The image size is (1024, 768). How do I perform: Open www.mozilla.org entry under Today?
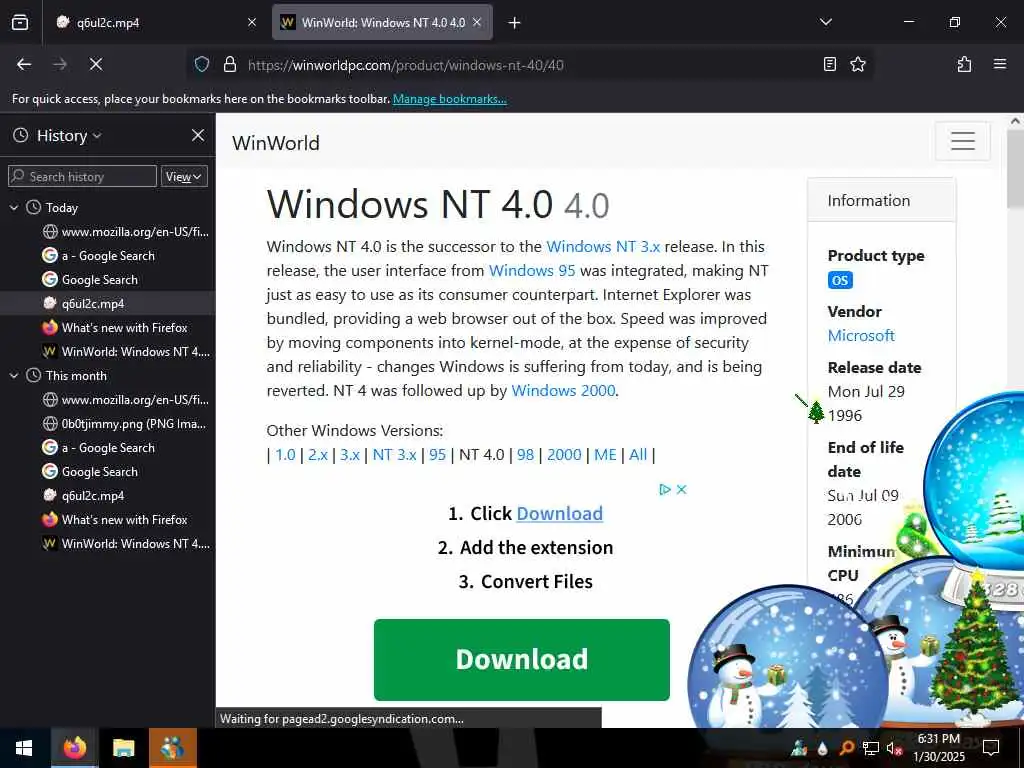[126, 232]
